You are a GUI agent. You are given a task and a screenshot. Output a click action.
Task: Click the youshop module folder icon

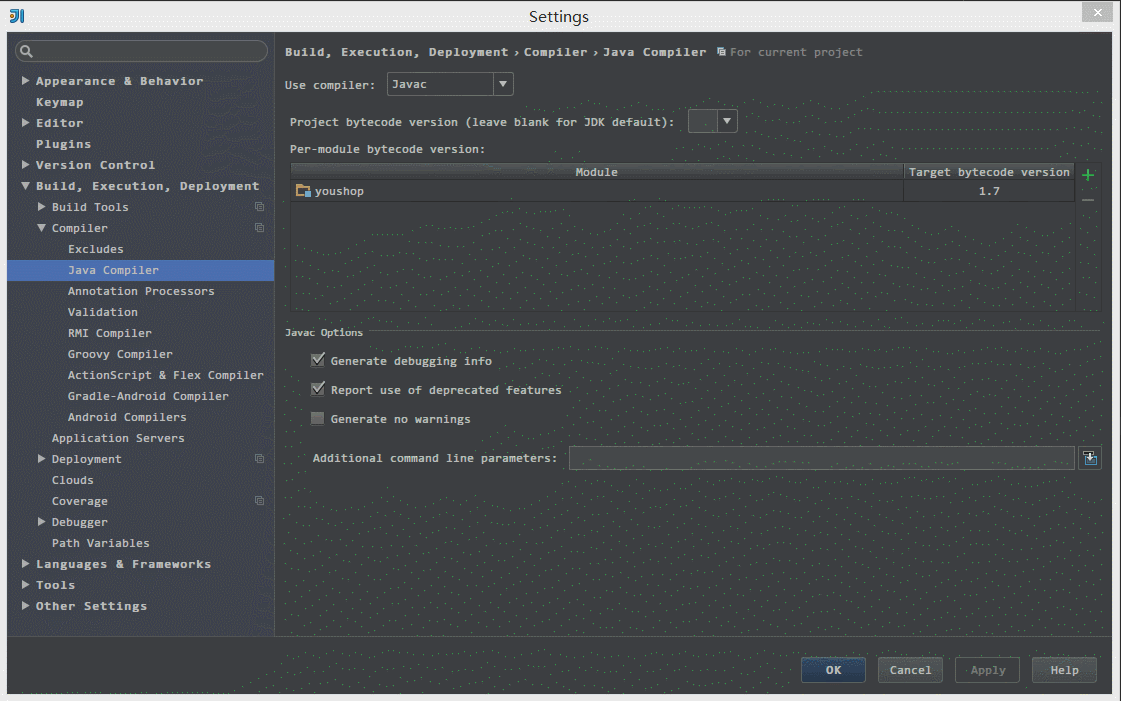point(303,191)
